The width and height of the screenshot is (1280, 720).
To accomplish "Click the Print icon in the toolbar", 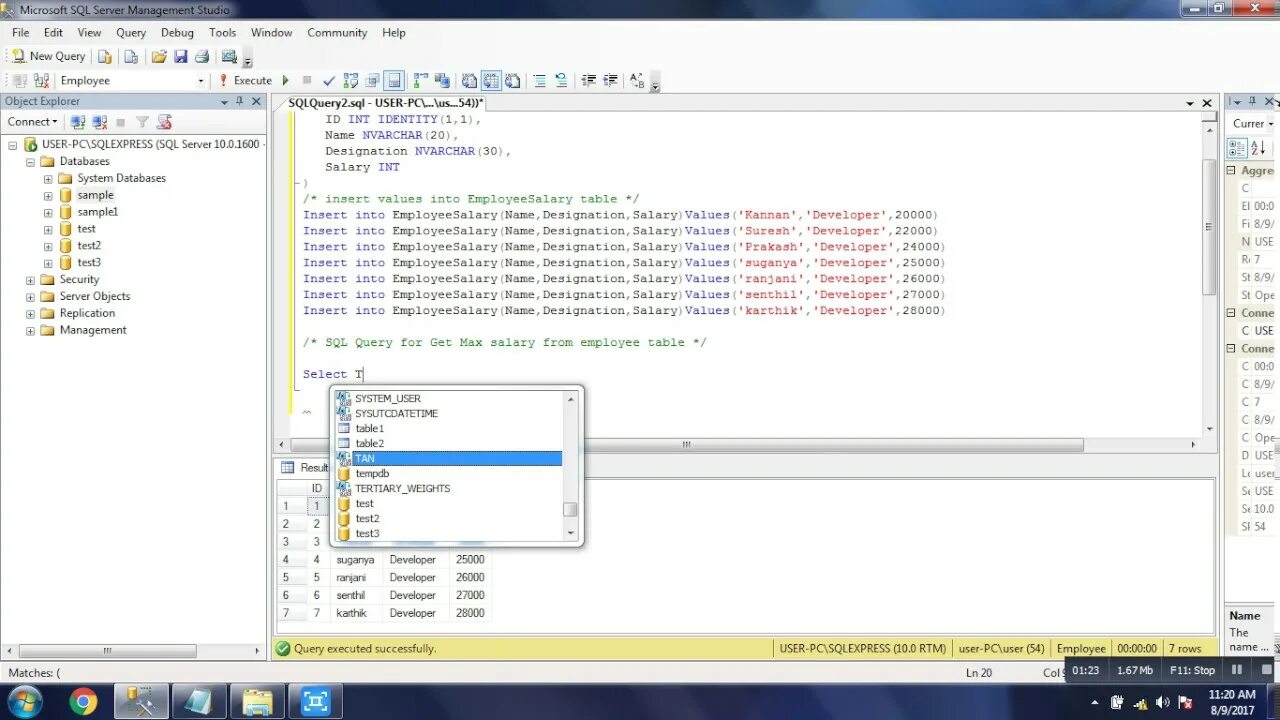I will click(x=202, y=56).
